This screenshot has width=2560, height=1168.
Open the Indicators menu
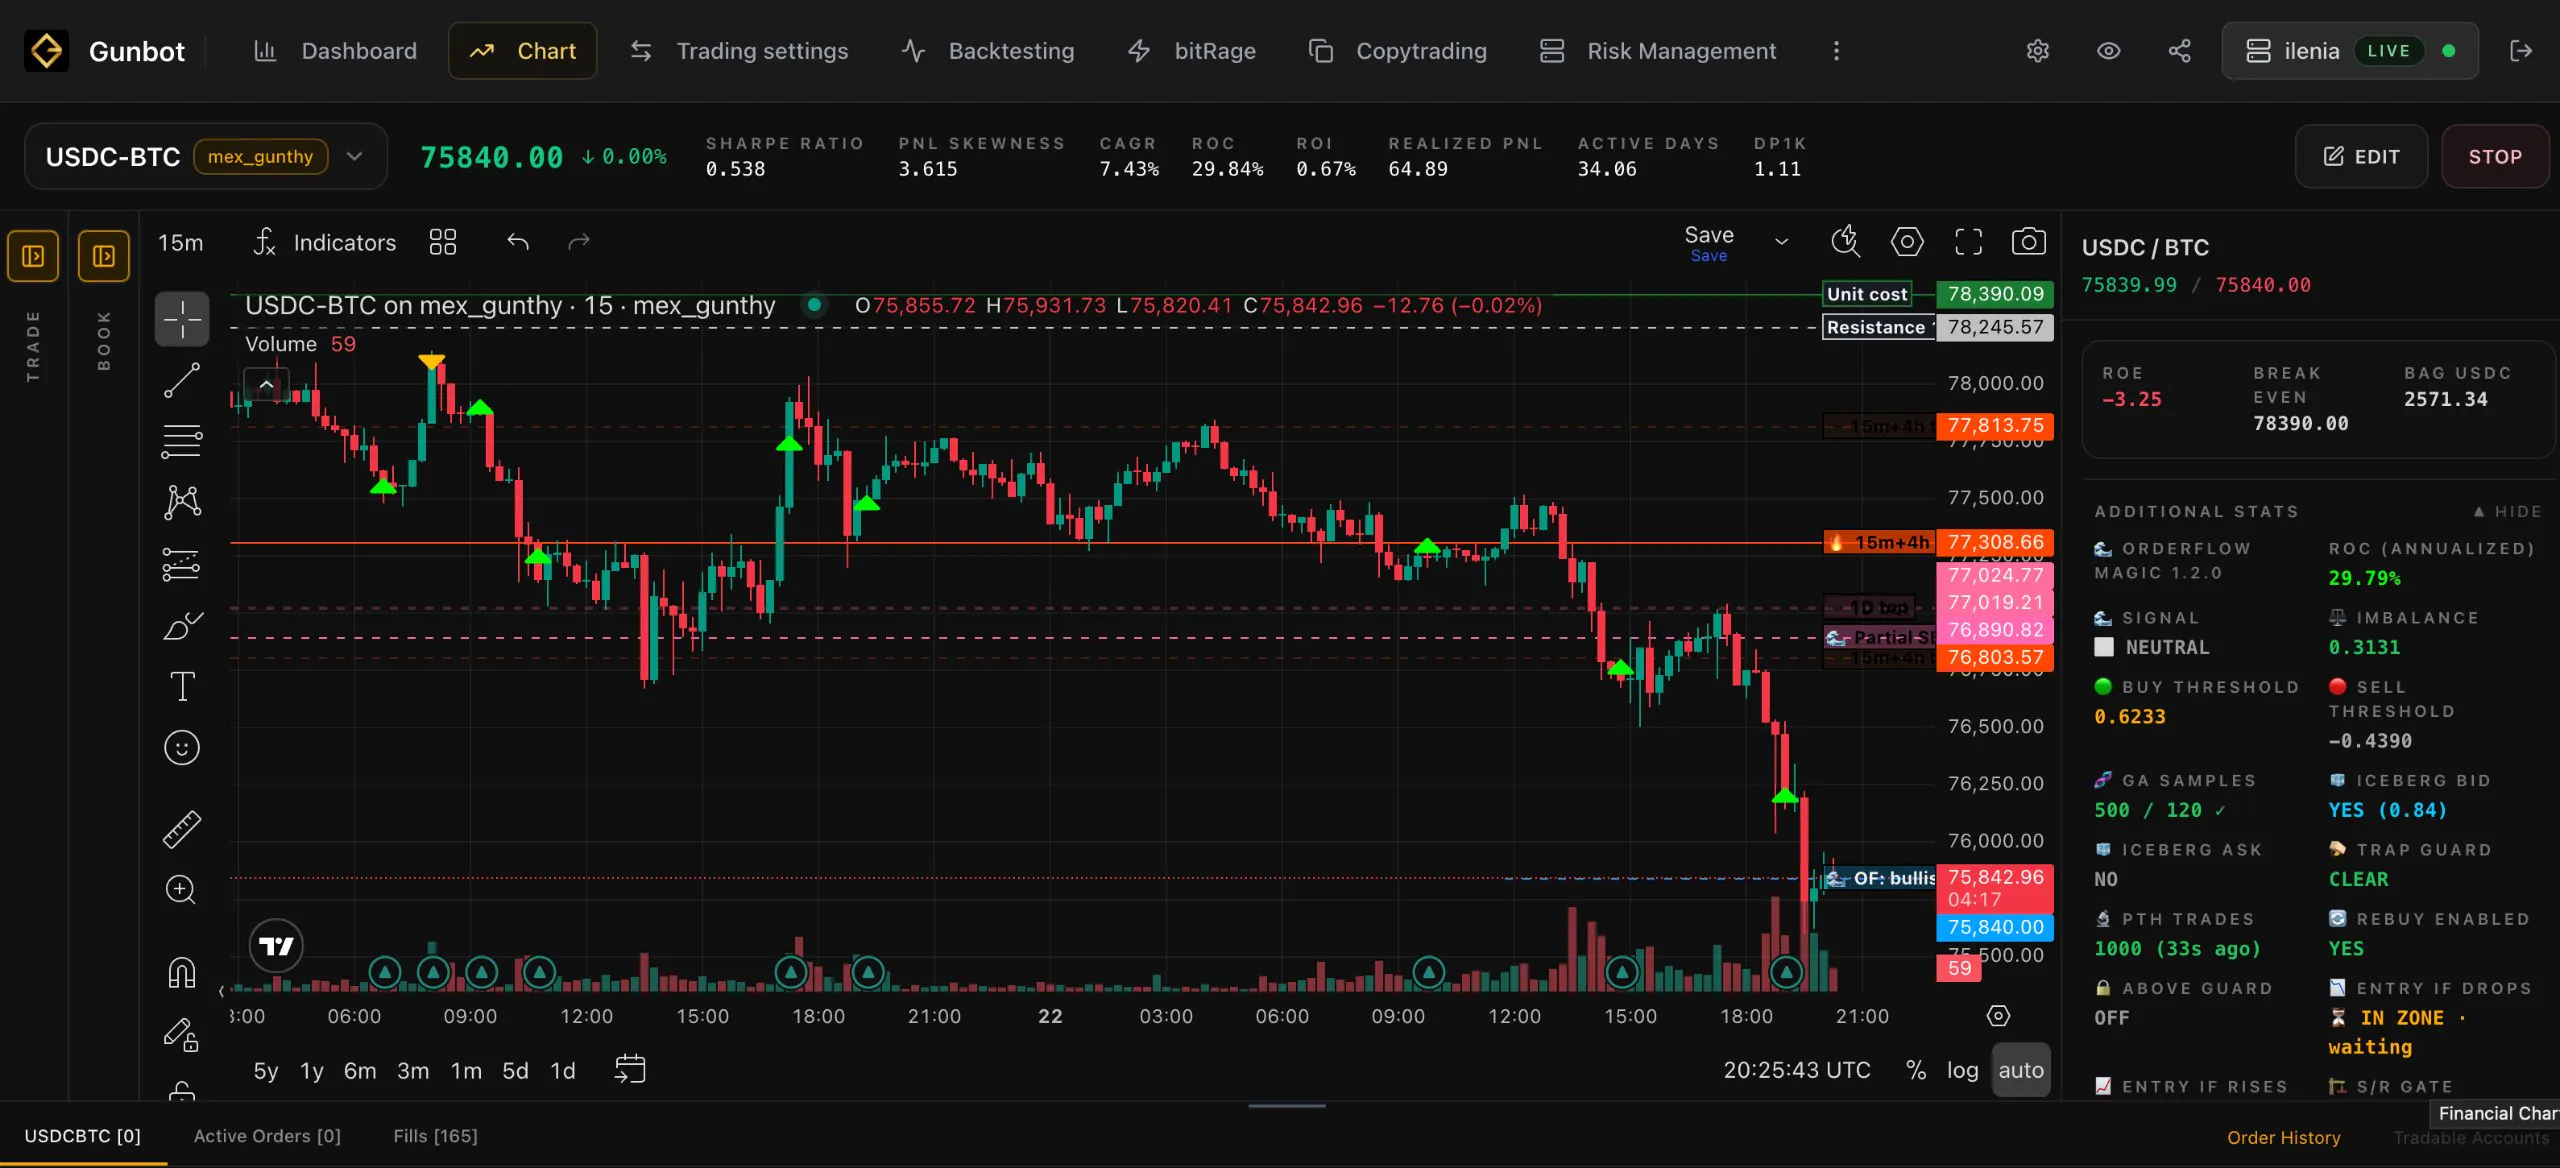[x=324, y=243]
